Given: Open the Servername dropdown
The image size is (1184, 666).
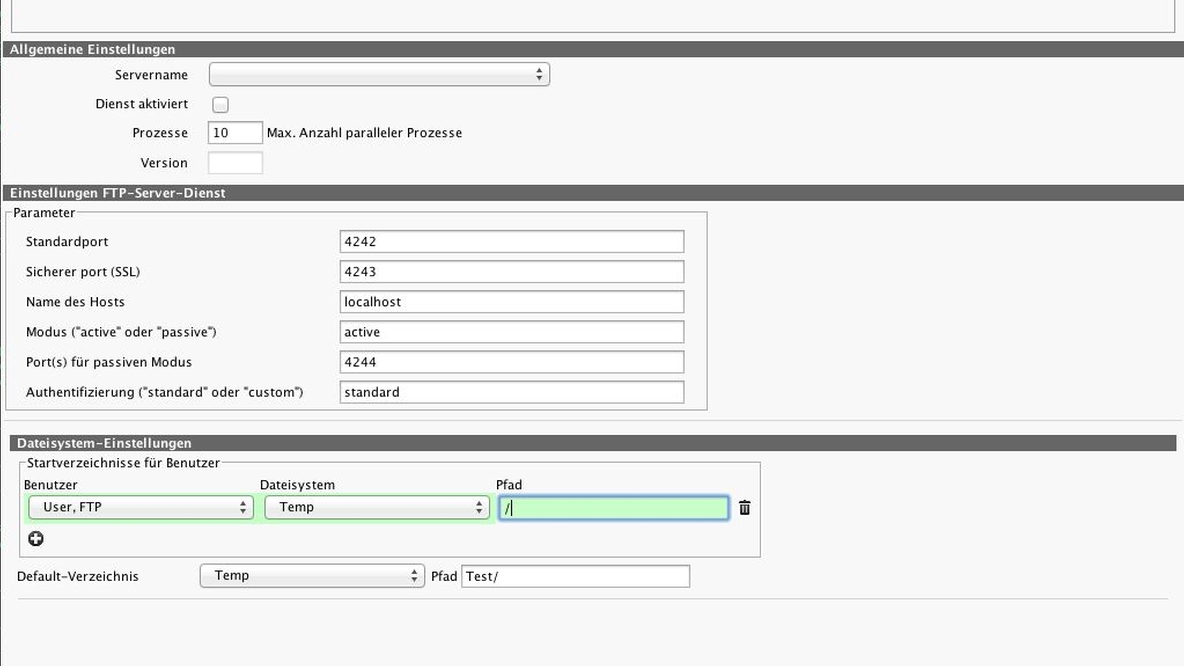Looking at the screenshot, I should [379, 75].
